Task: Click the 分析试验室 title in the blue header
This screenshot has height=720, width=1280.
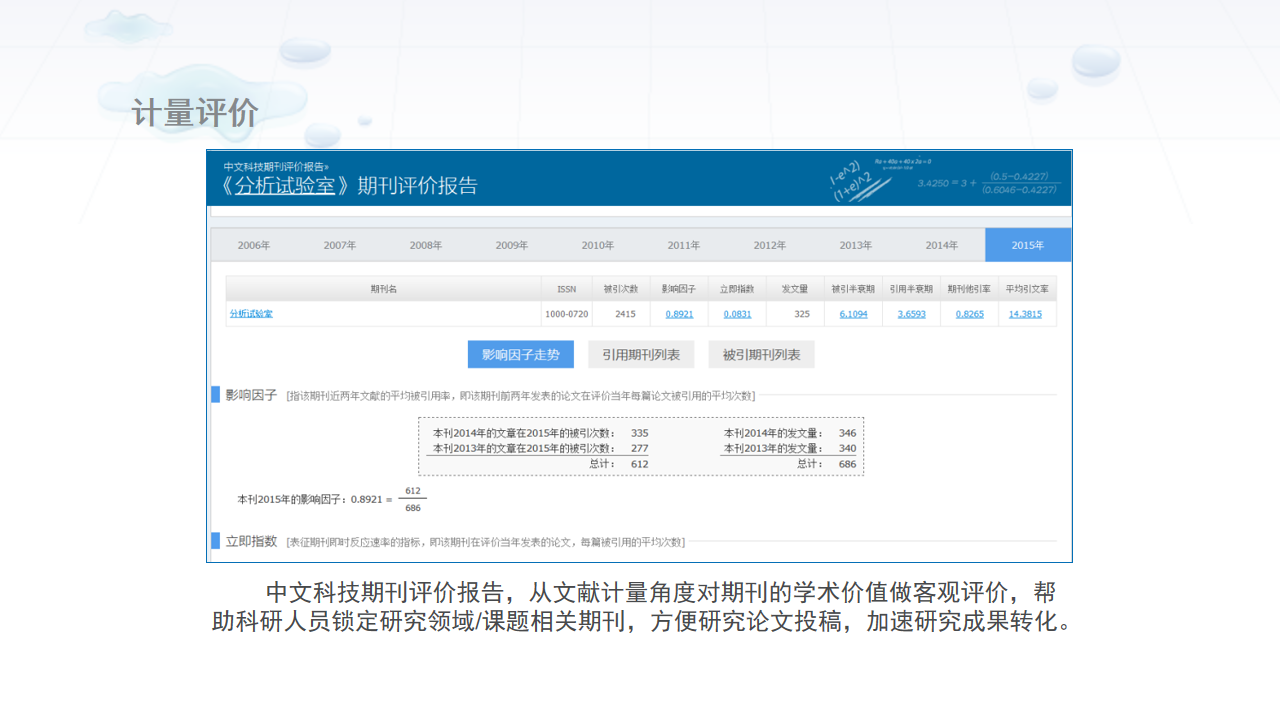Action: point(285,186)
